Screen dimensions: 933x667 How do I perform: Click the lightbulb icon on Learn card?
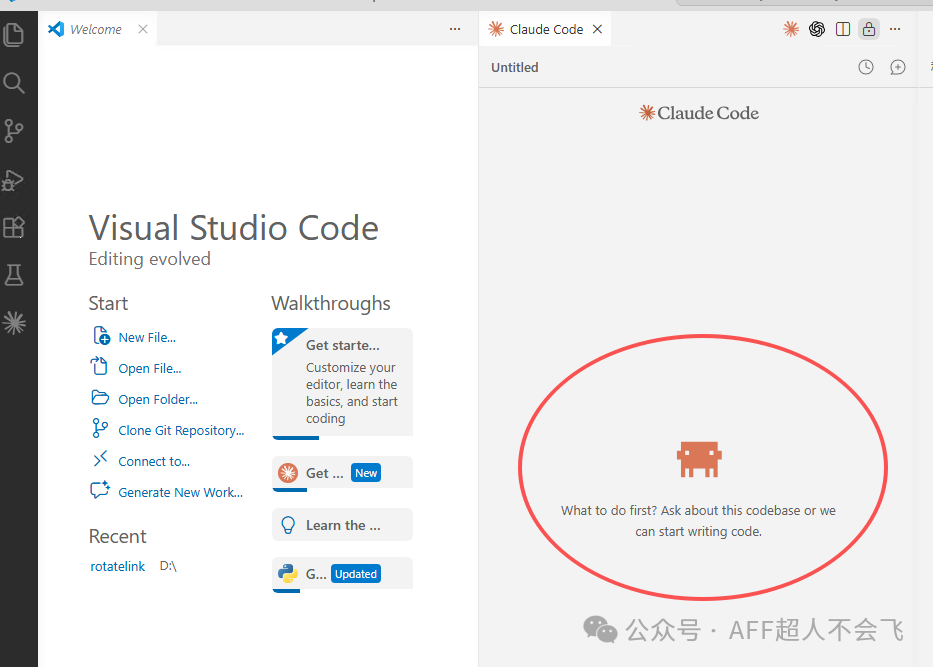[288, 525]
